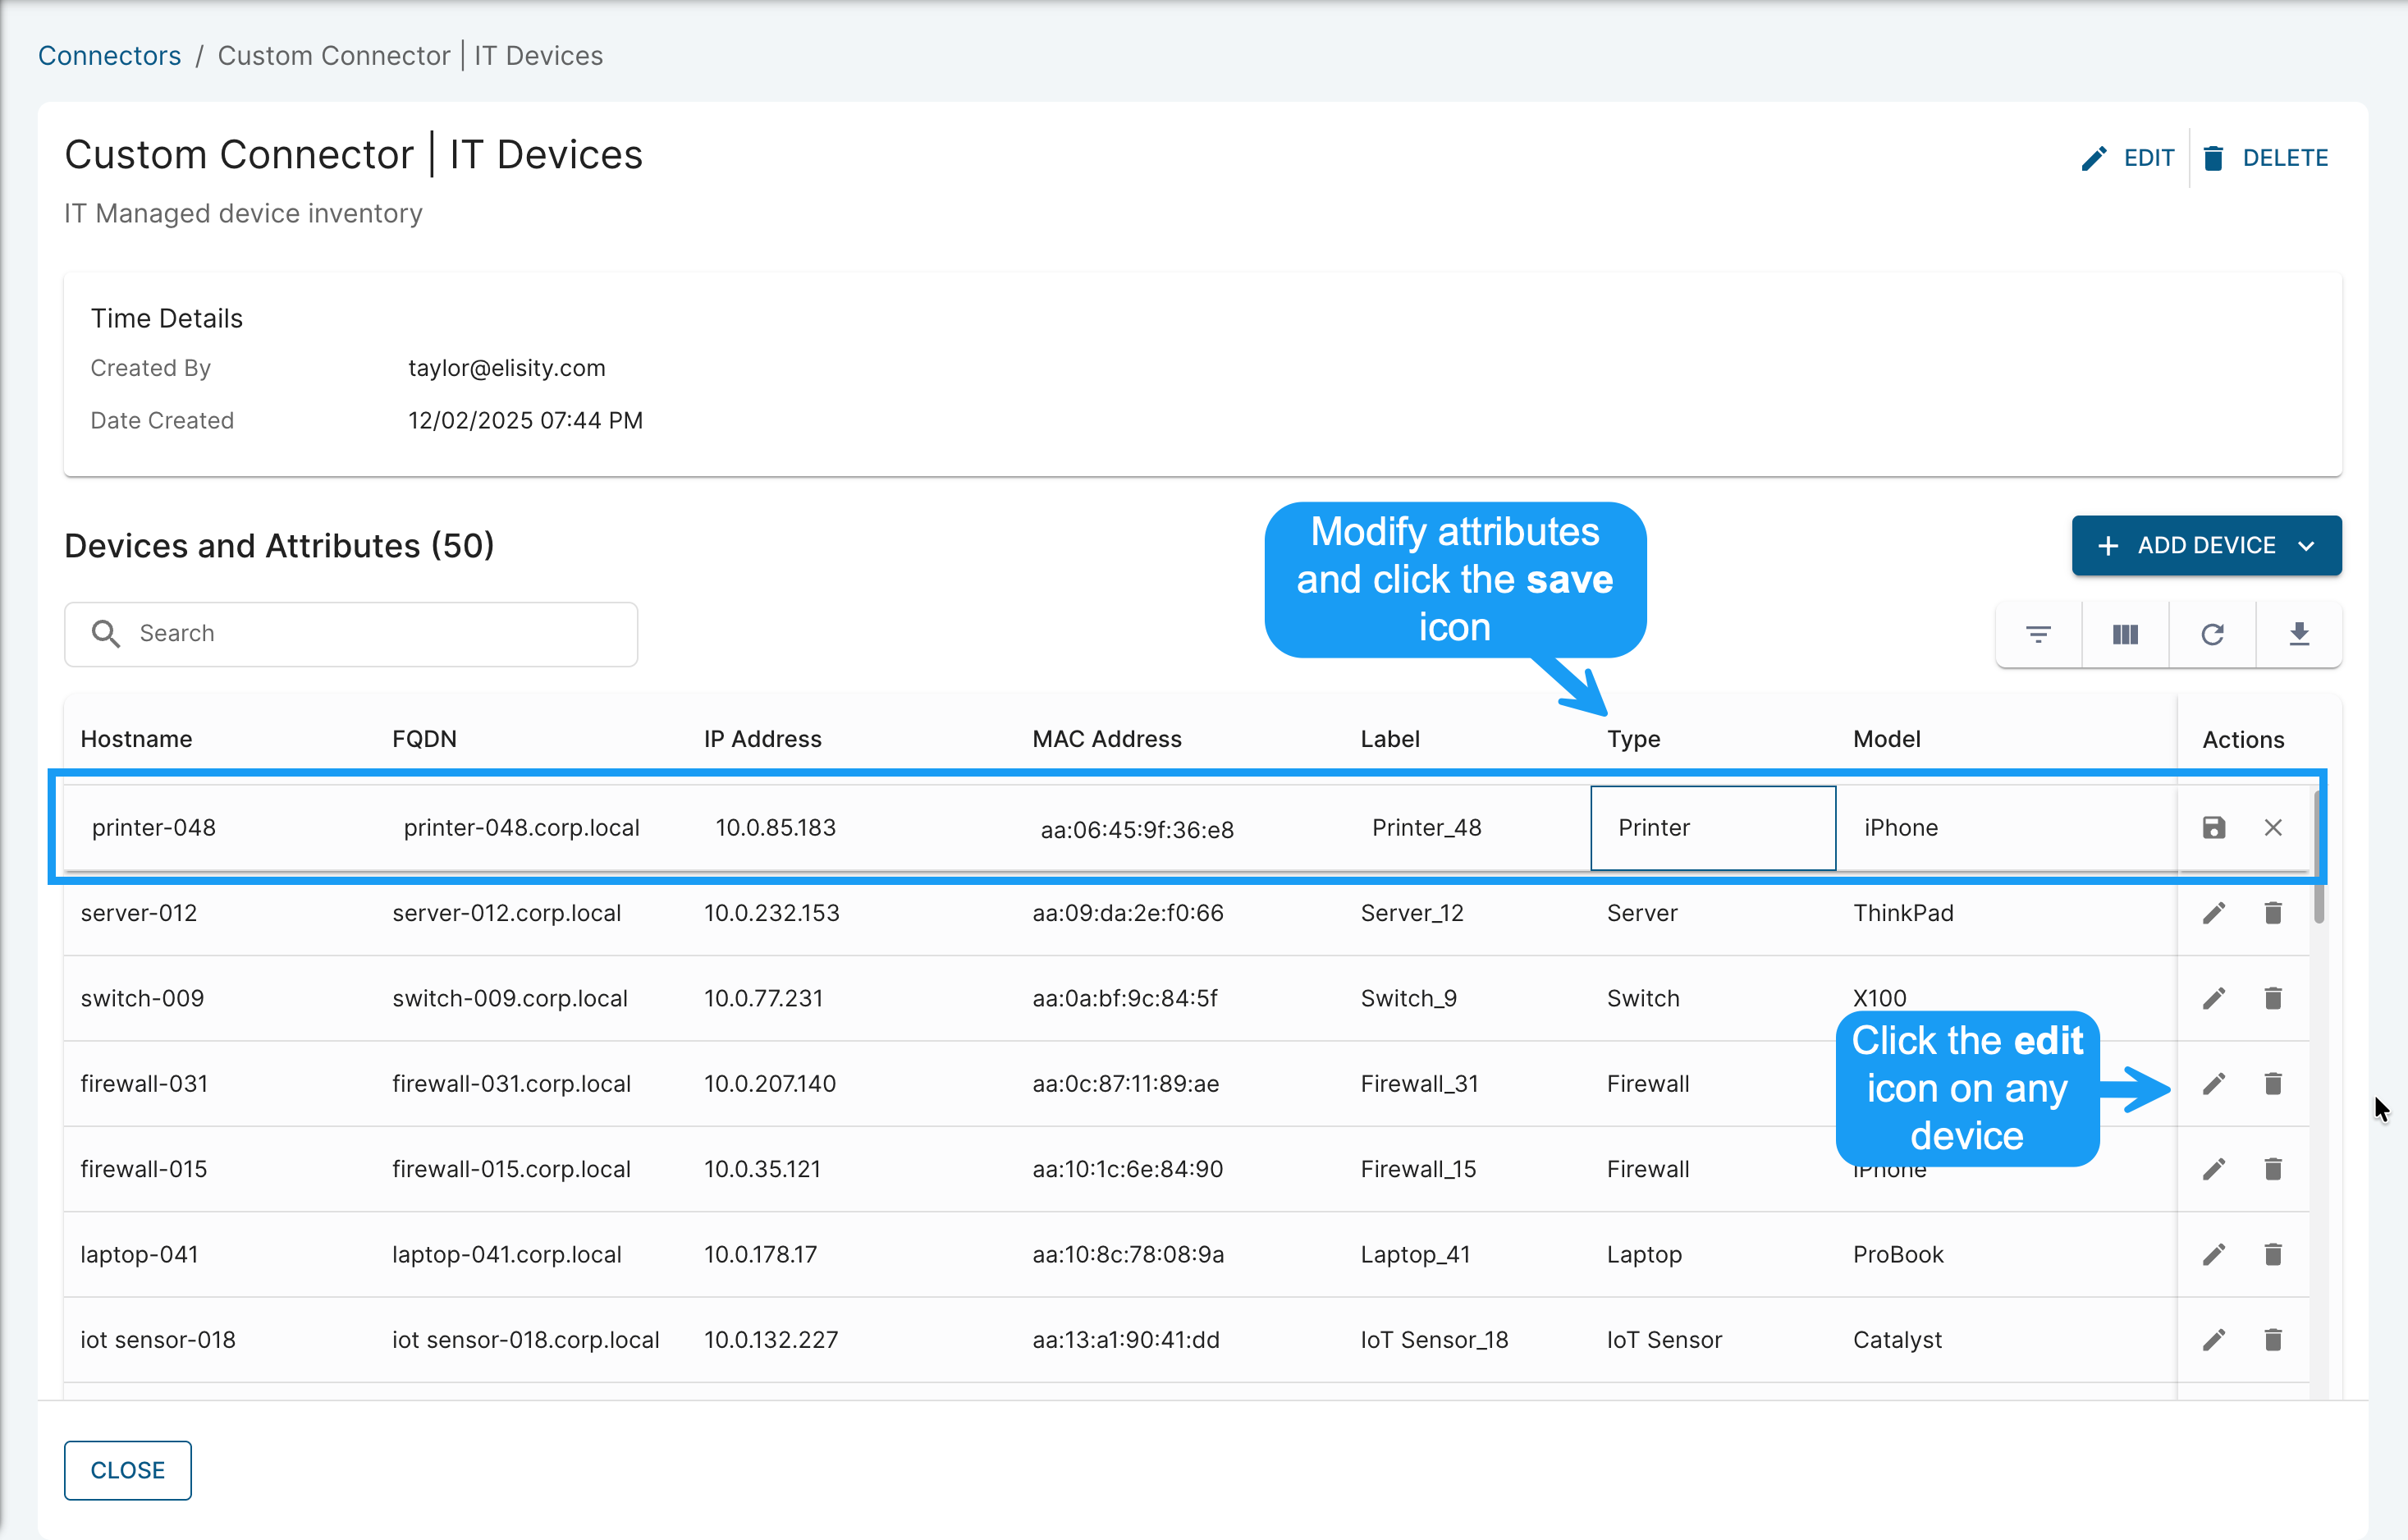Select the IoT Sensor type cell

(x=1665, y=1340)
